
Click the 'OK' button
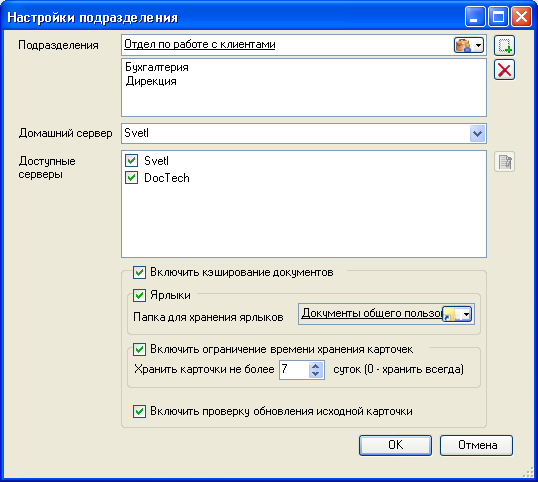(395, 445)
